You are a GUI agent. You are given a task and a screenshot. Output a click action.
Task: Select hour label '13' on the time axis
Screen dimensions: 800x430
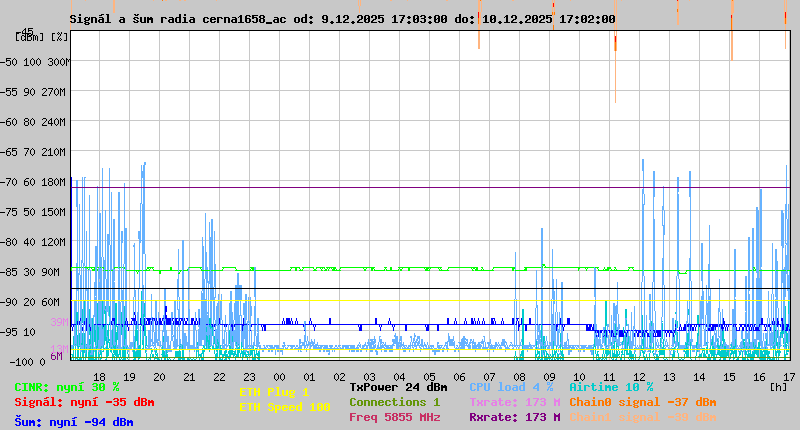tap(669, 377)
